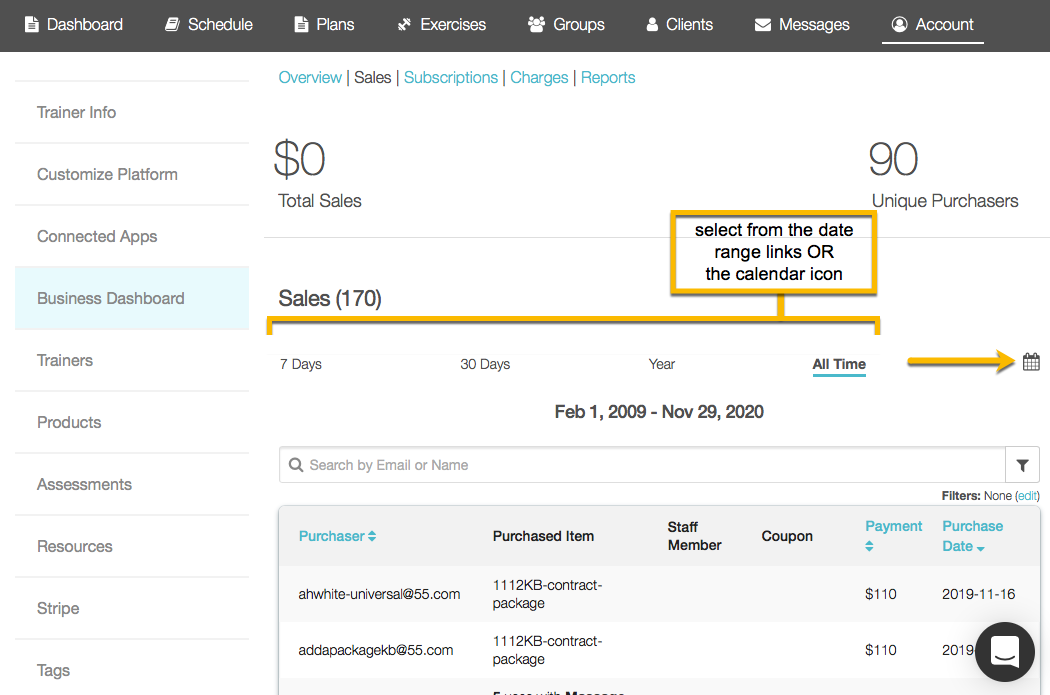The image size is (1050, 695).
Task: Sort by Purchaser column arrows
Action: coord(372,536)
